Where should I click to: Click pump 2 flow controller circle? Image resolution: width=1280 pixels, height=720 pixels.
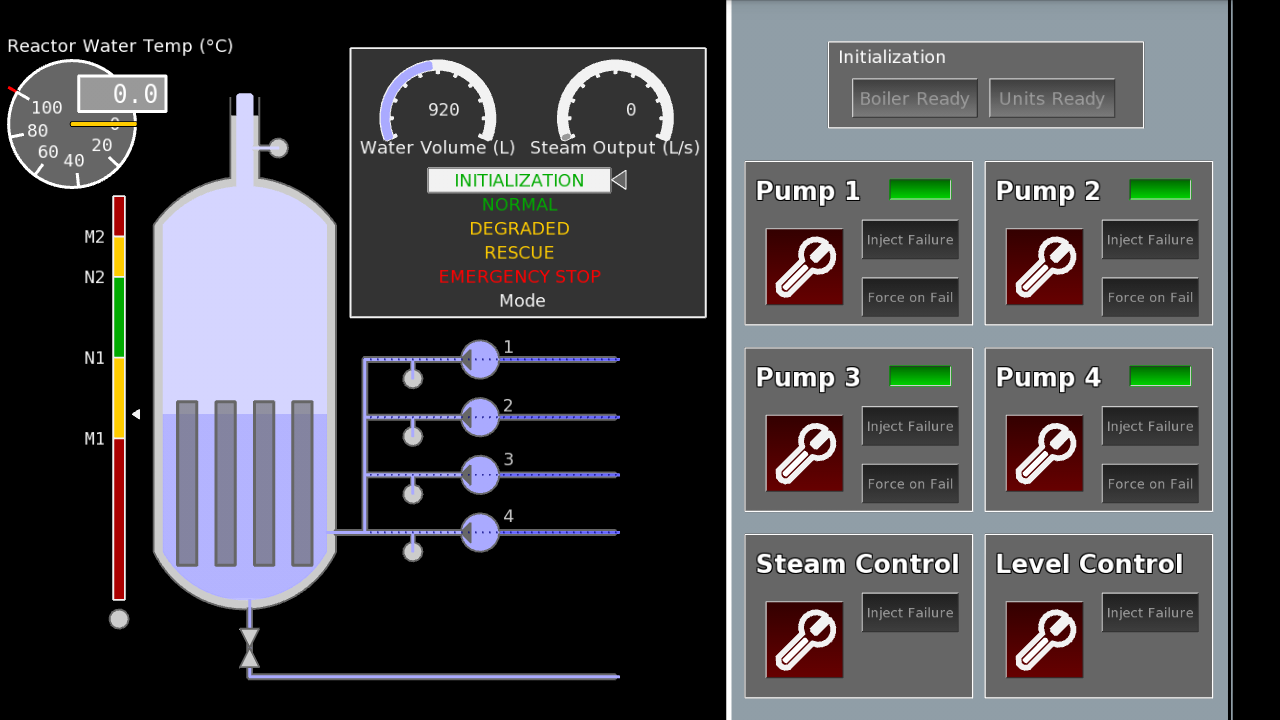coord(413,436)
